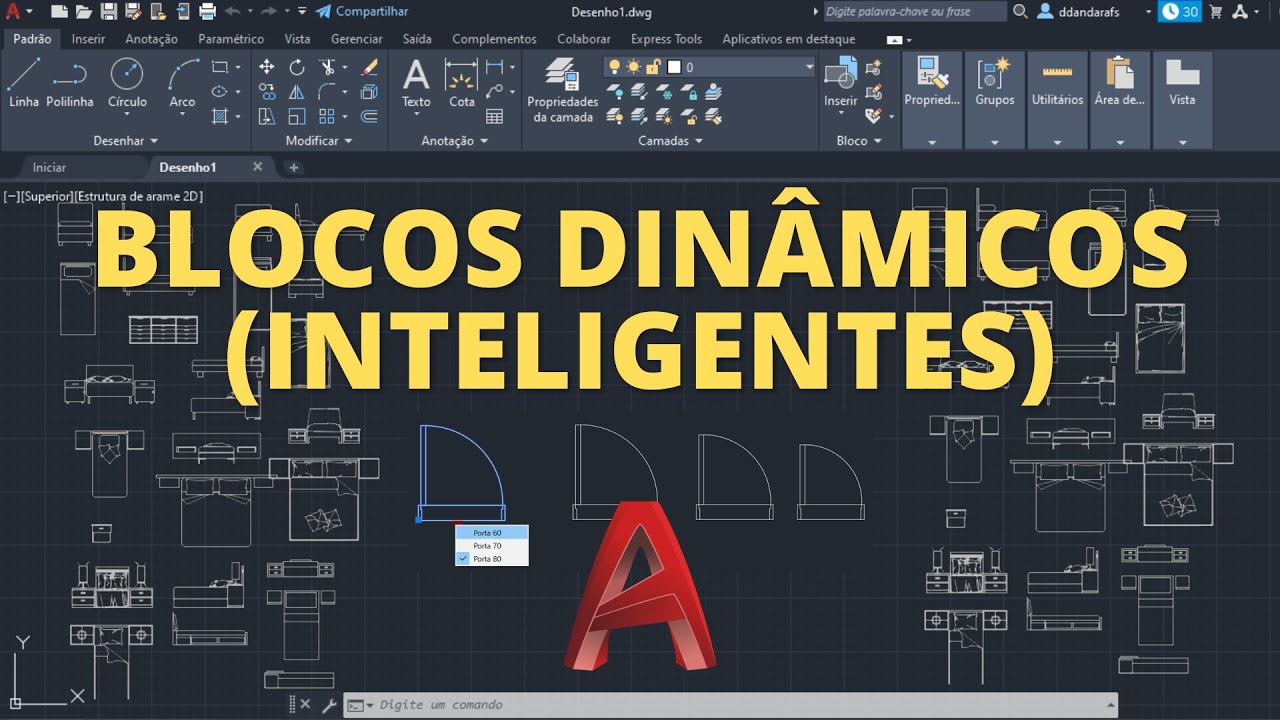
Task: Open Propriedades da camada manager
Action: (563, 90)
